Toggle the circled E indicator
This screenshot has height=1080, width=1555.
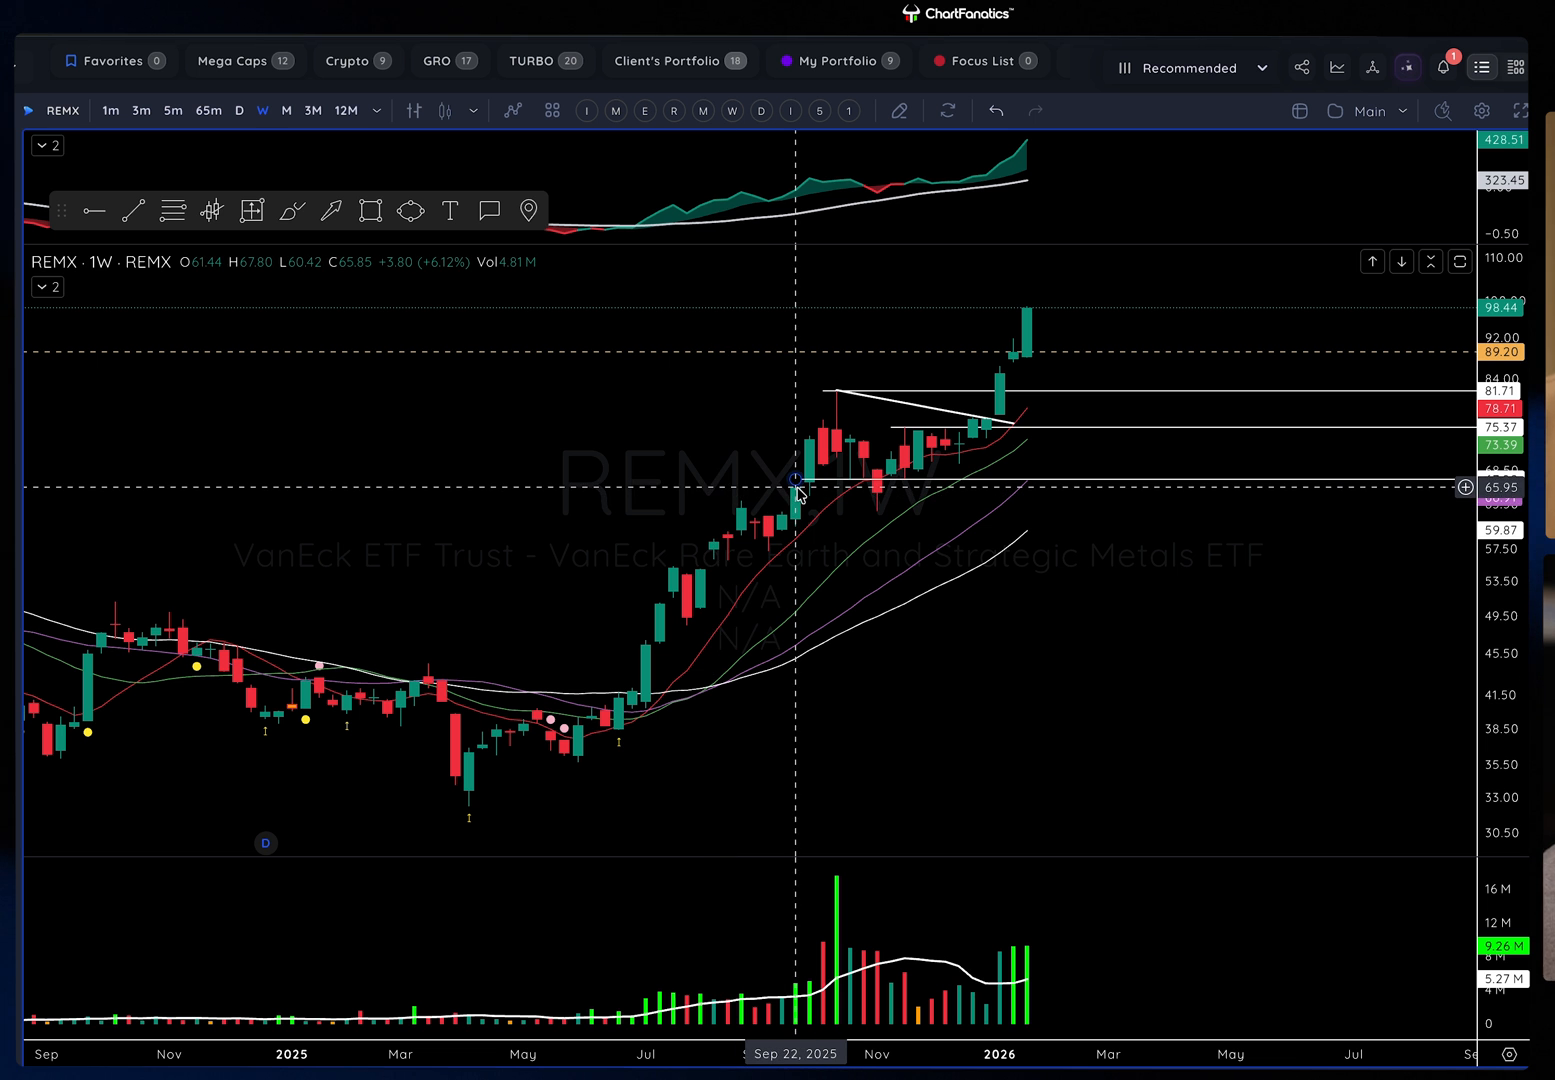coord(645,111)
